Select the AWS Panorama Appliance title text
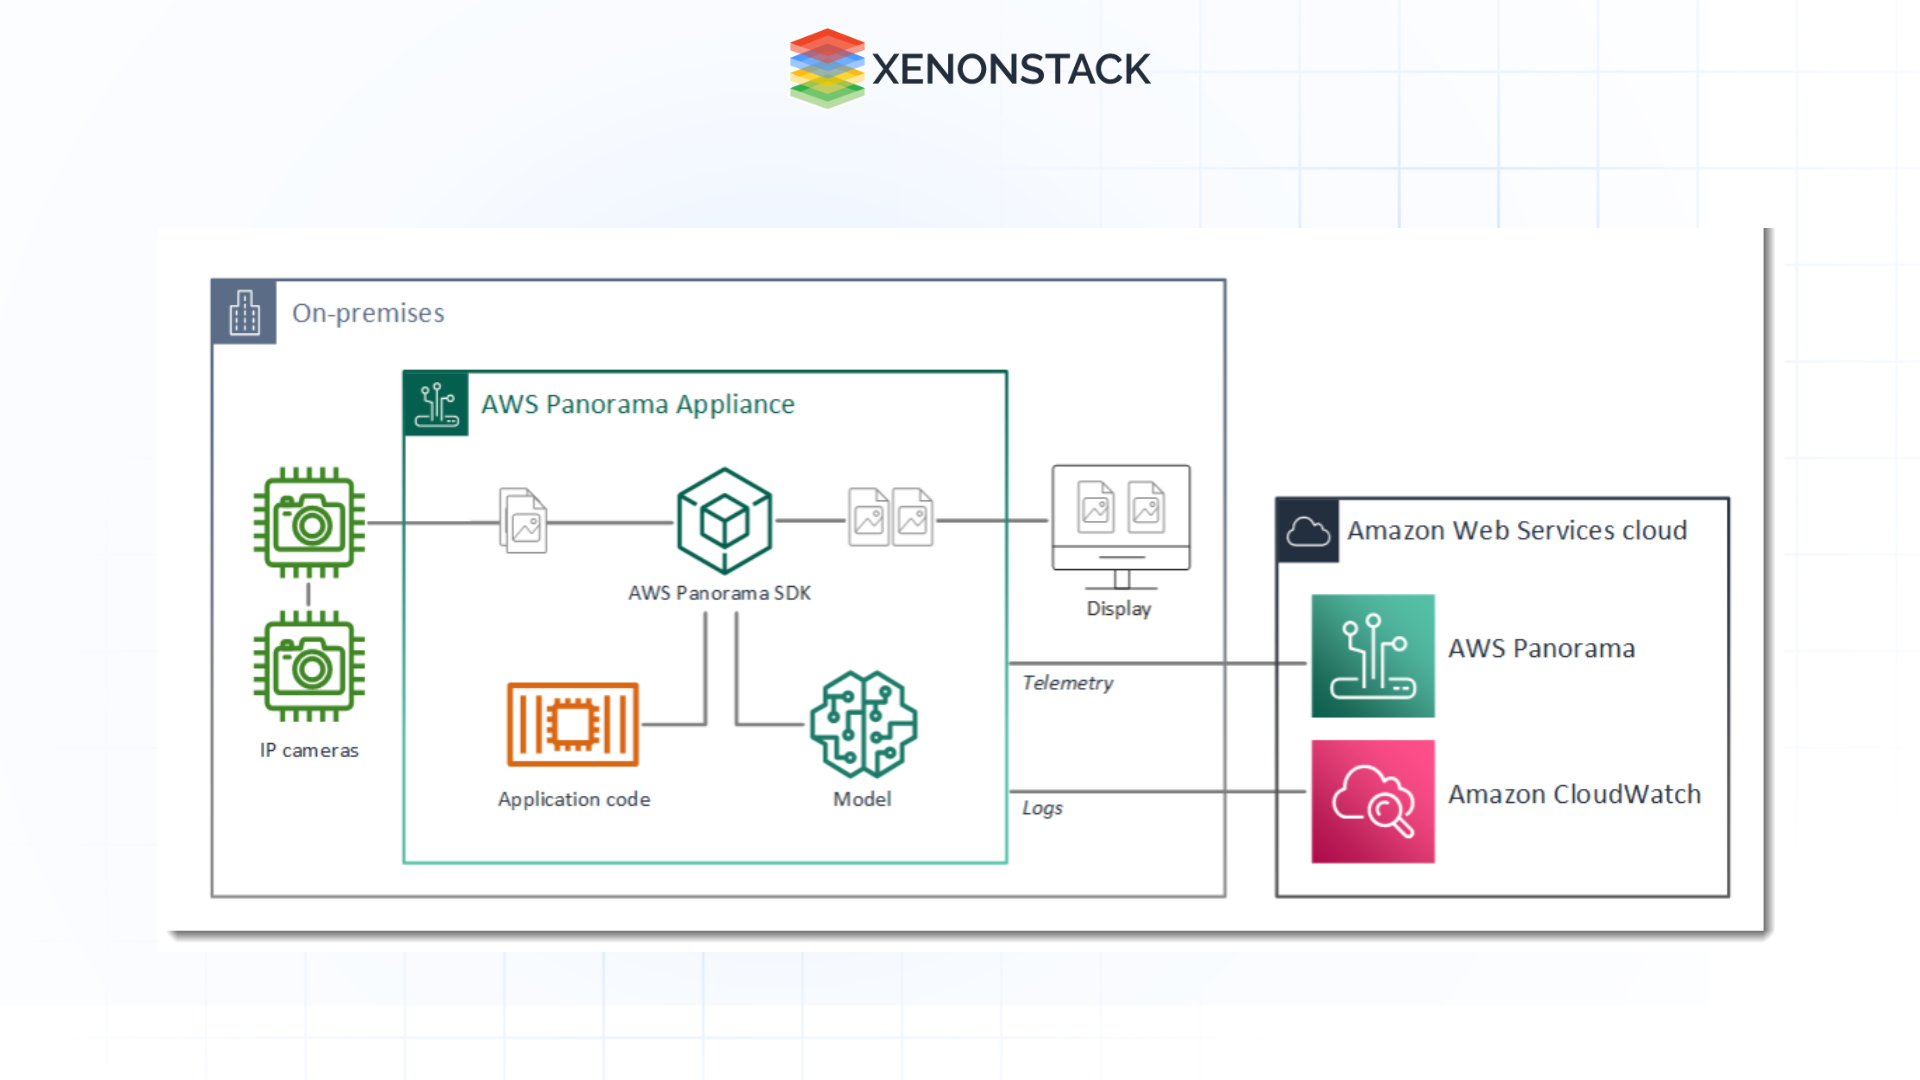Image resolution: width=1920 pixels, height=1080 pixels. click(x=637, y=404)
